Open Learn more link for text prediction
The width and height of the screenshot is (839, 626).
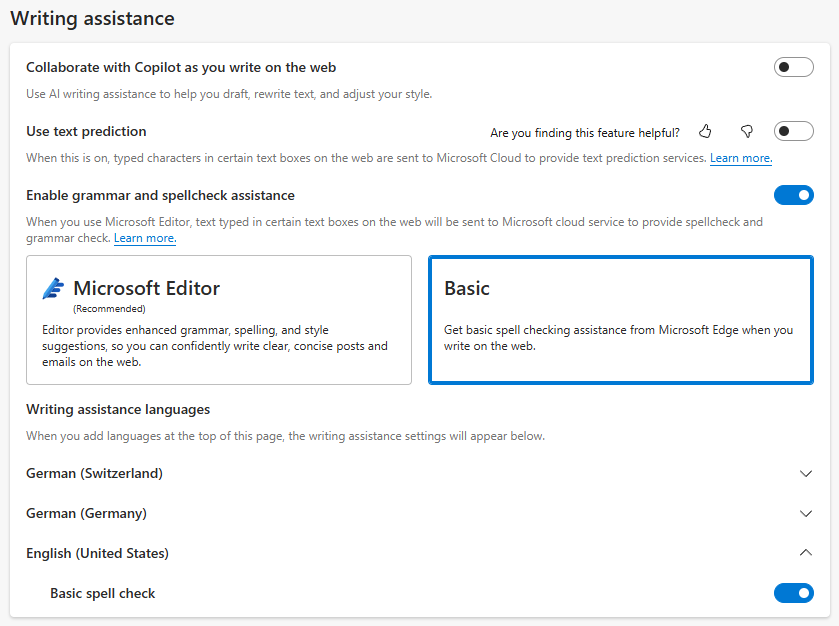740,158
